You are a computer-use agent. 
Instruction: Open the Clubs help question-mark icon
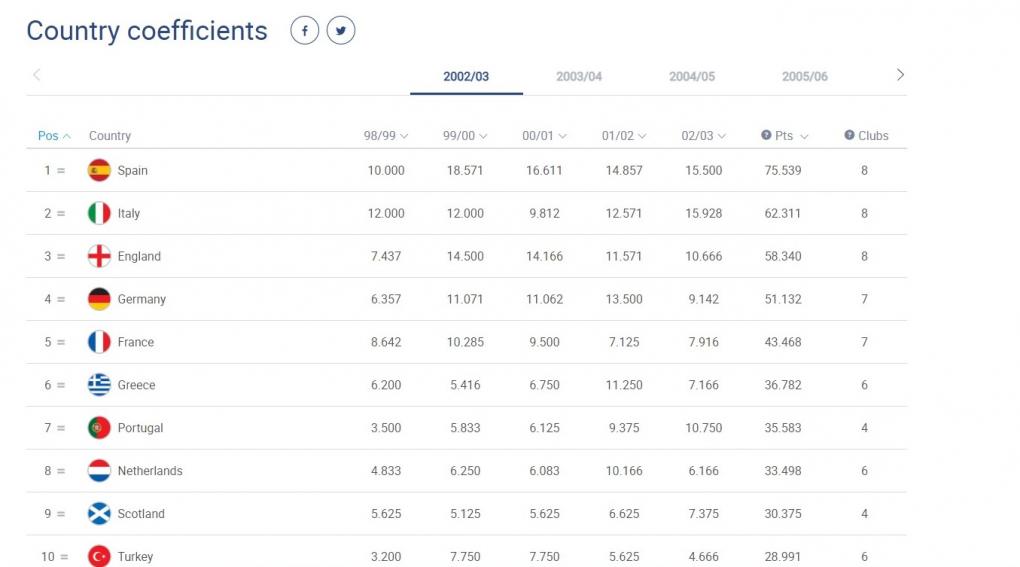[850, 135]
